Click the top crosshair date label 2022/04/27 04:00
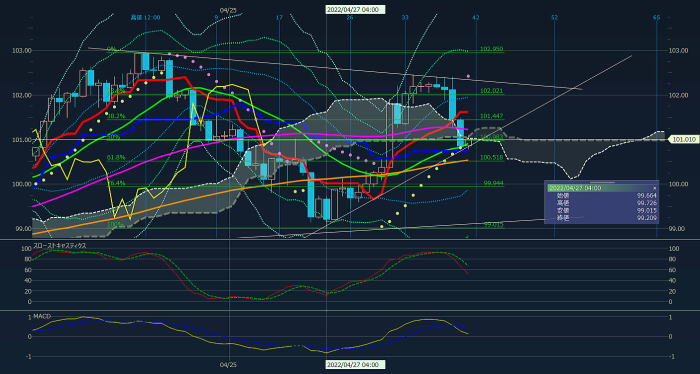 tap(355, 9)
